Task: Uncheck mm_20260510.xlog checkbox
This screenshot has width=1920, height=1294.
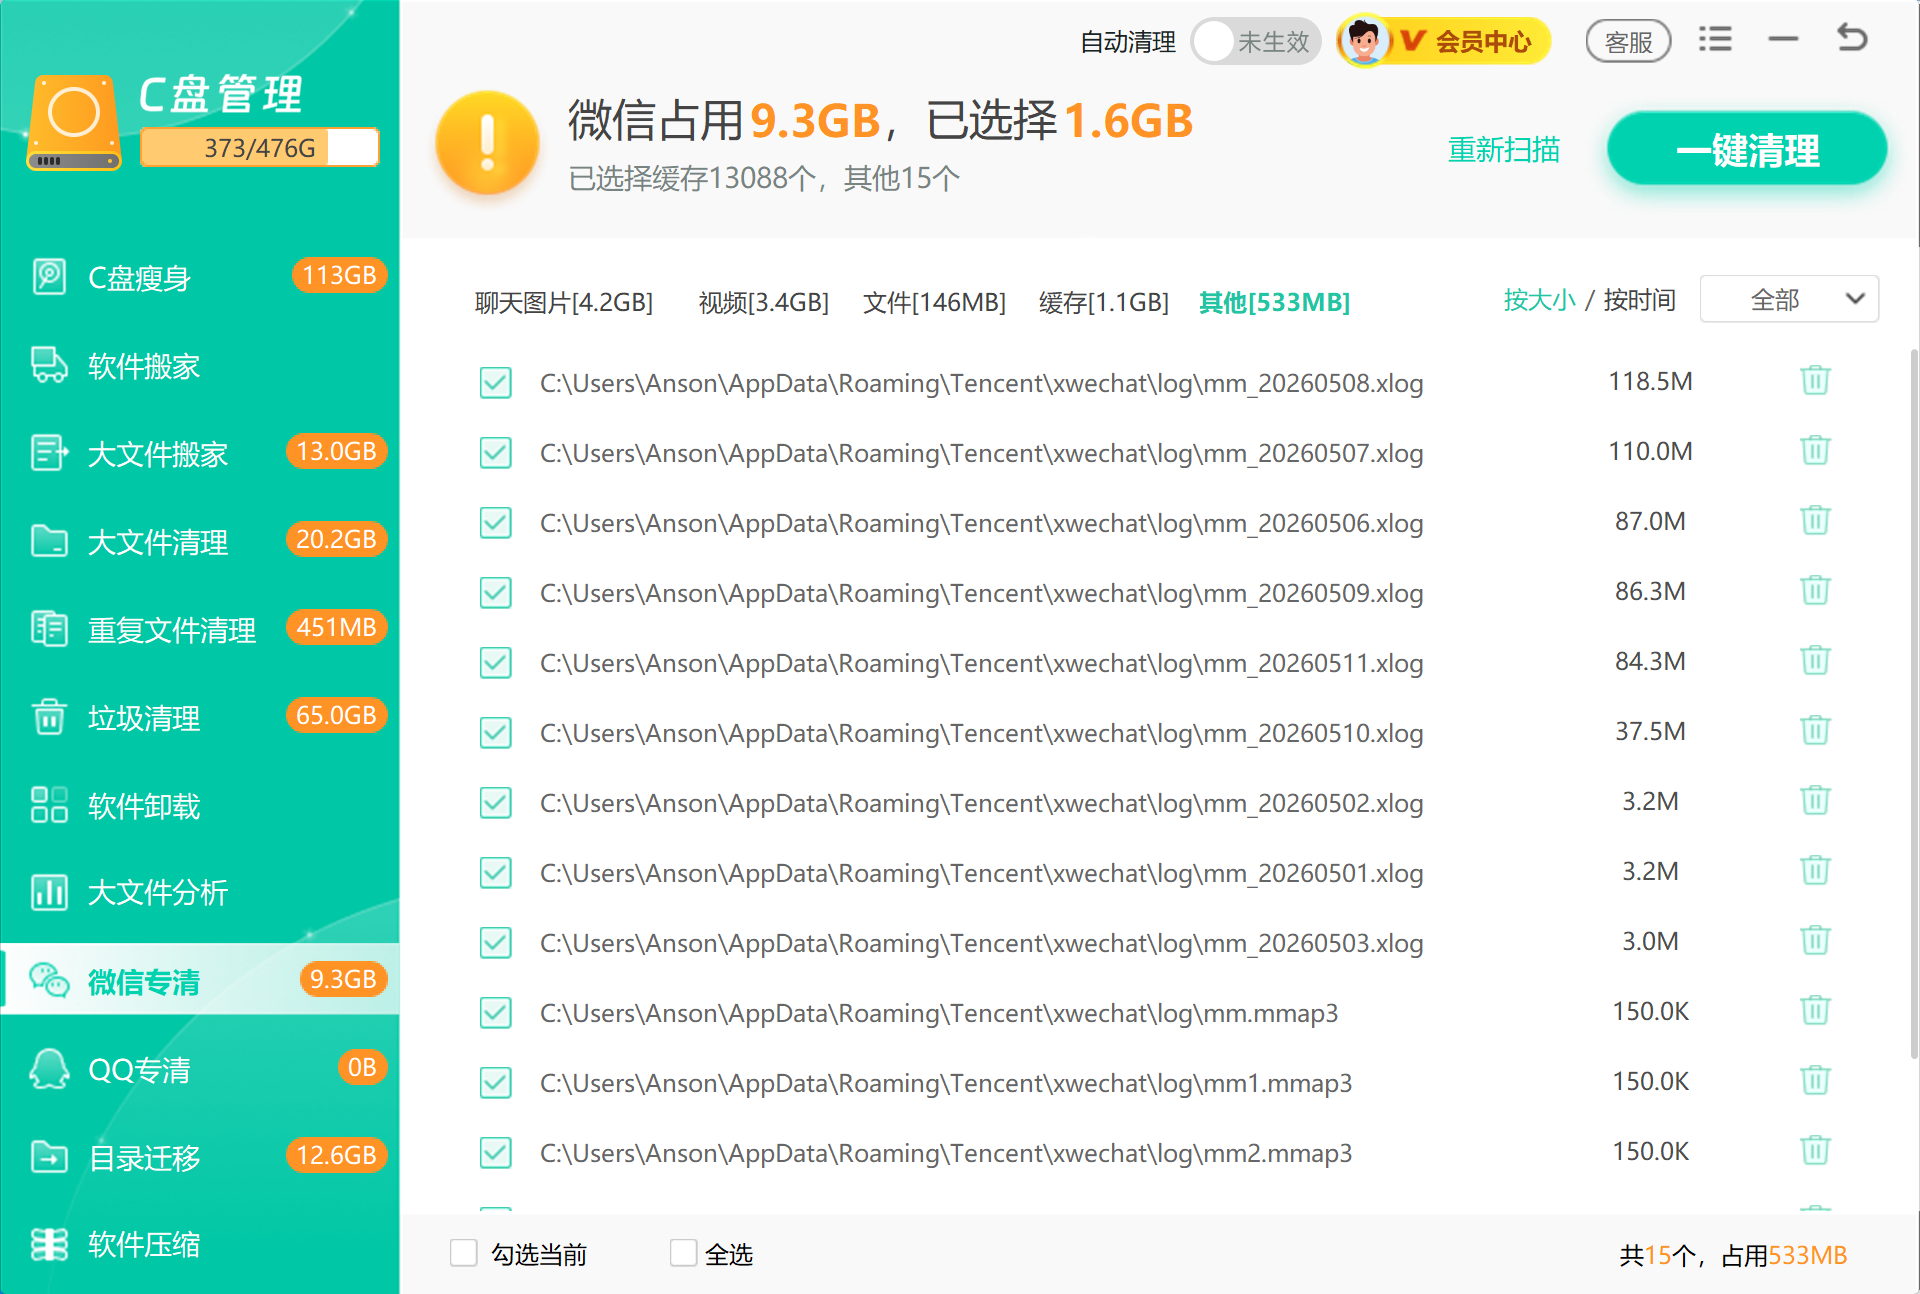Action: (496, 733)
